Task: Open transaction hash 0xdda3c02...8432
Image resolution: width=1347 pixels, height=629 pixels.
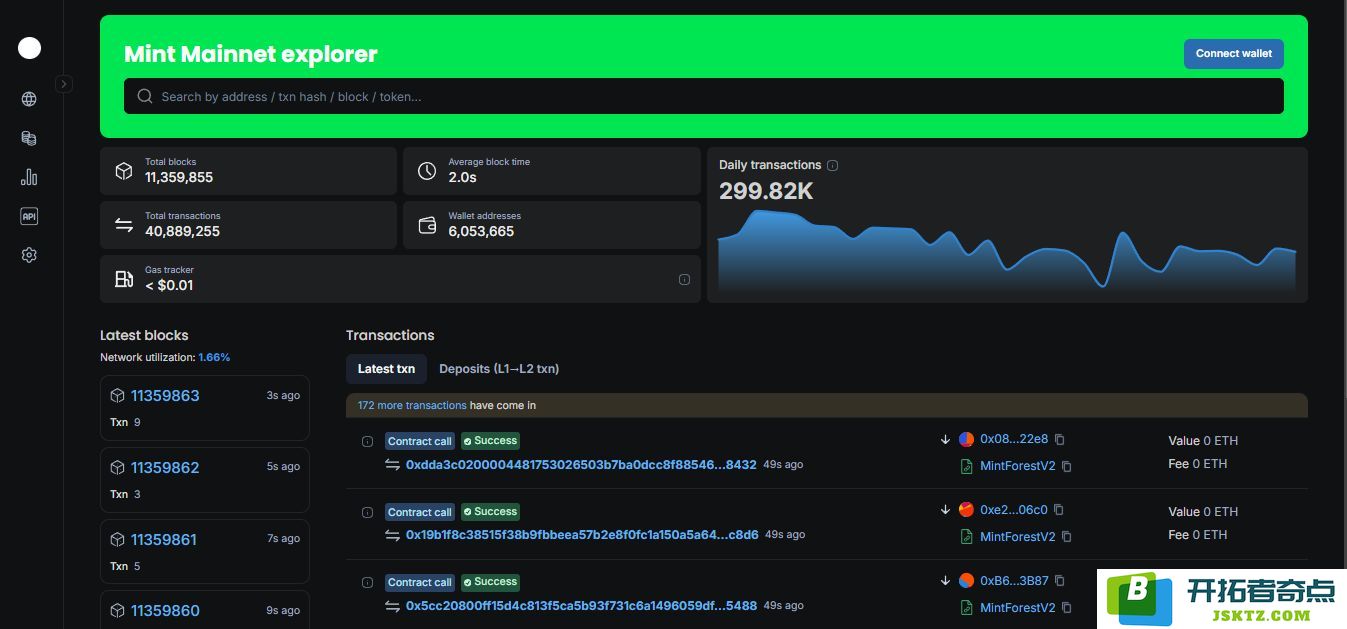Action: point(581,465)
